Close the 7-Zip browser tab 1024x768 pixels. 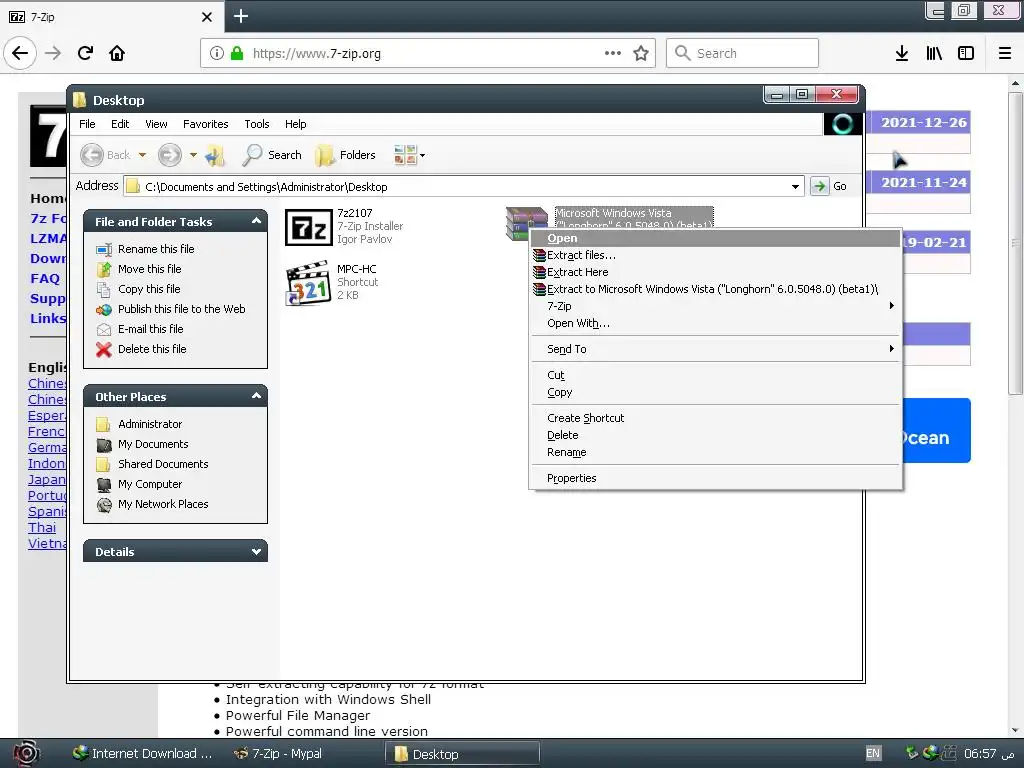206,17
